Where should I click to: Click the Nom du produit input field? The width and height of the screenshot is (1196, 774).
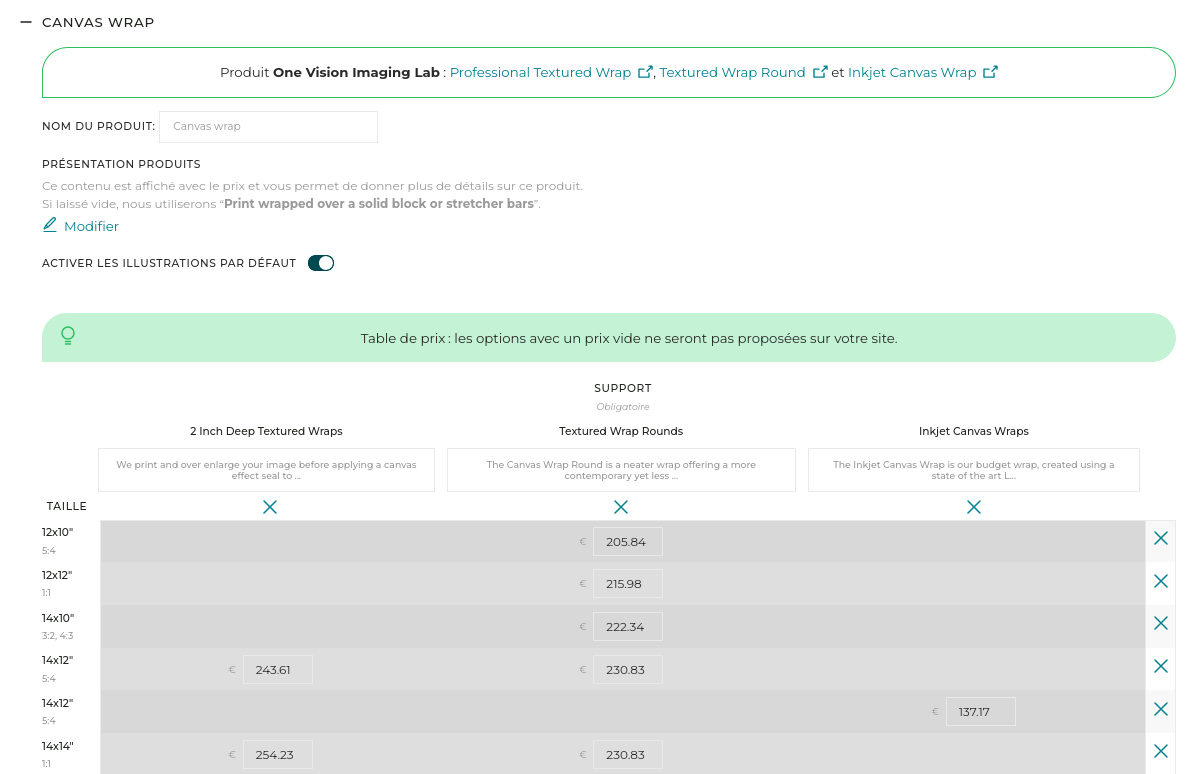(x=268, y=127)
